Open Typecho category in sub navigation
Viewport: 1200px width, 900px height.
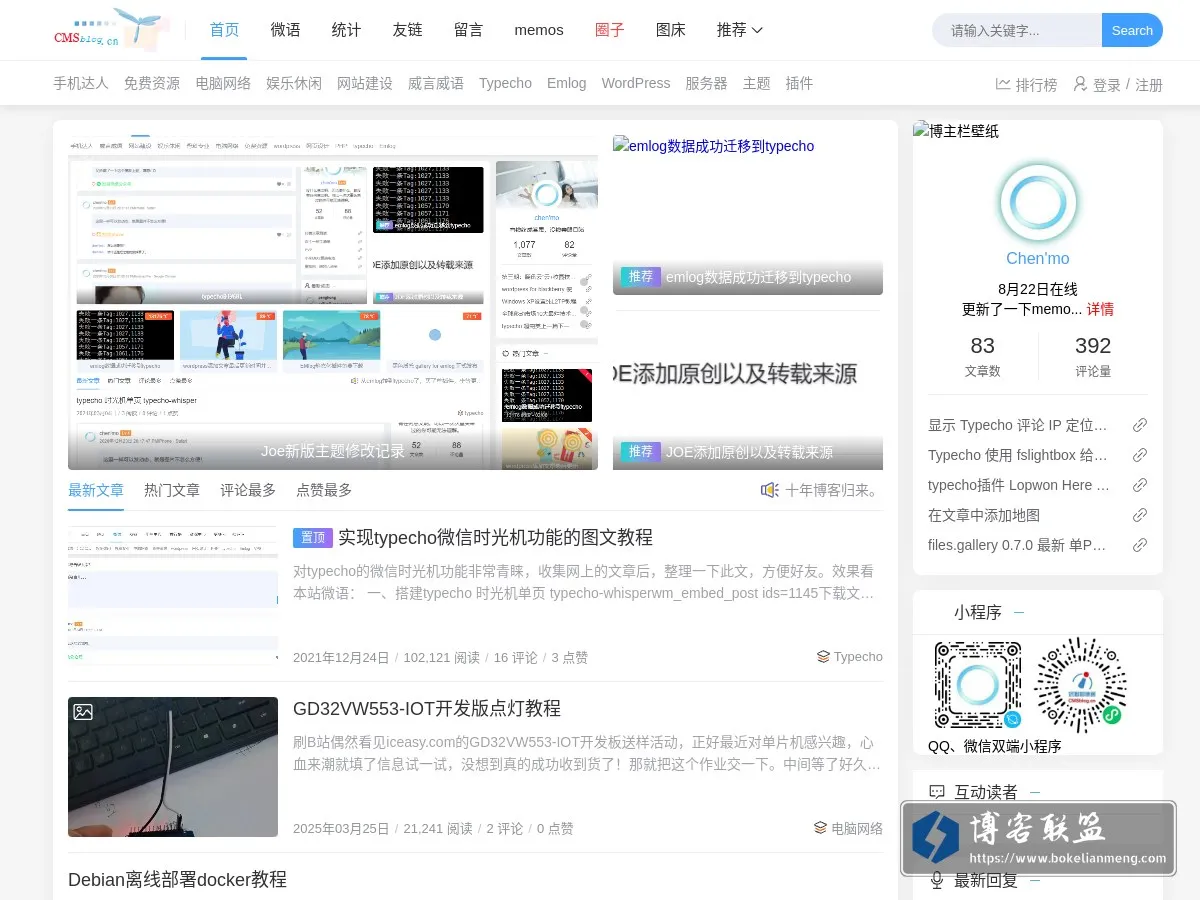pyautogui.click(x=505, y=83)
